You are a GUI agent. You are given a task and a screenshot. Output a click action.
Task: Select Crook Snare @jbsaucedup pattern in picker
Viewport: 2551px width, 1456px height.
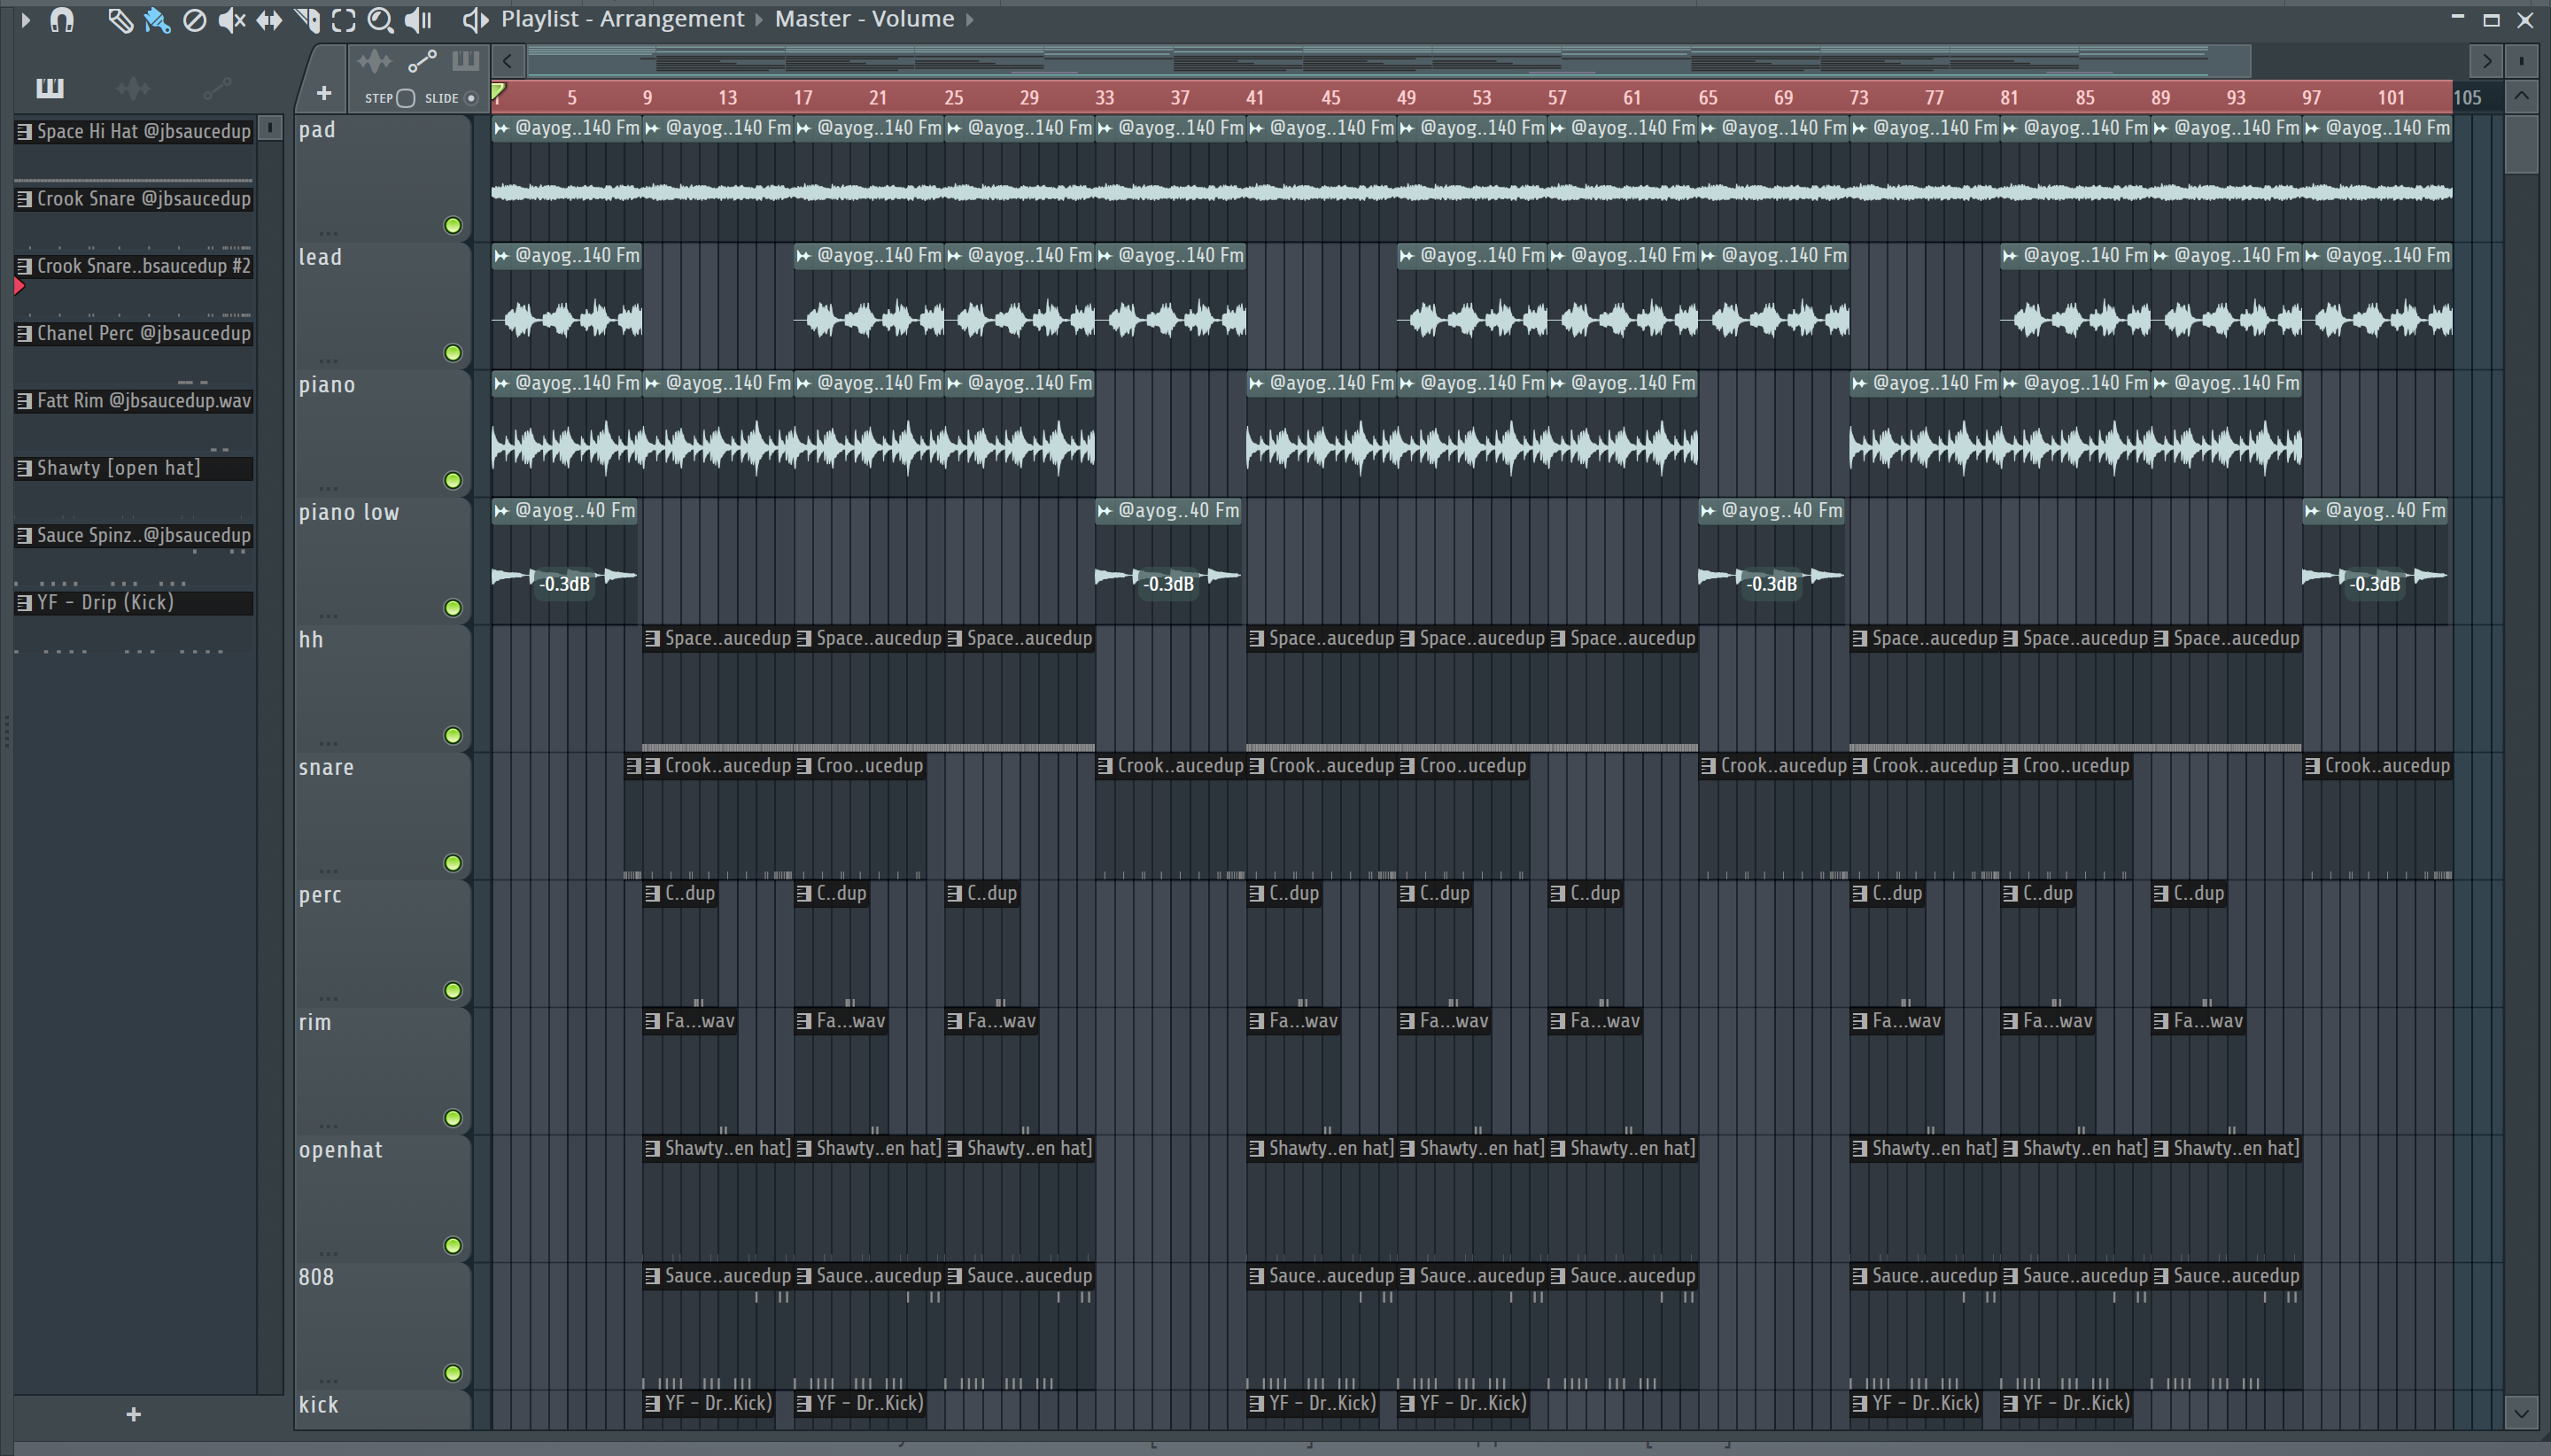[x=134, y=199]
